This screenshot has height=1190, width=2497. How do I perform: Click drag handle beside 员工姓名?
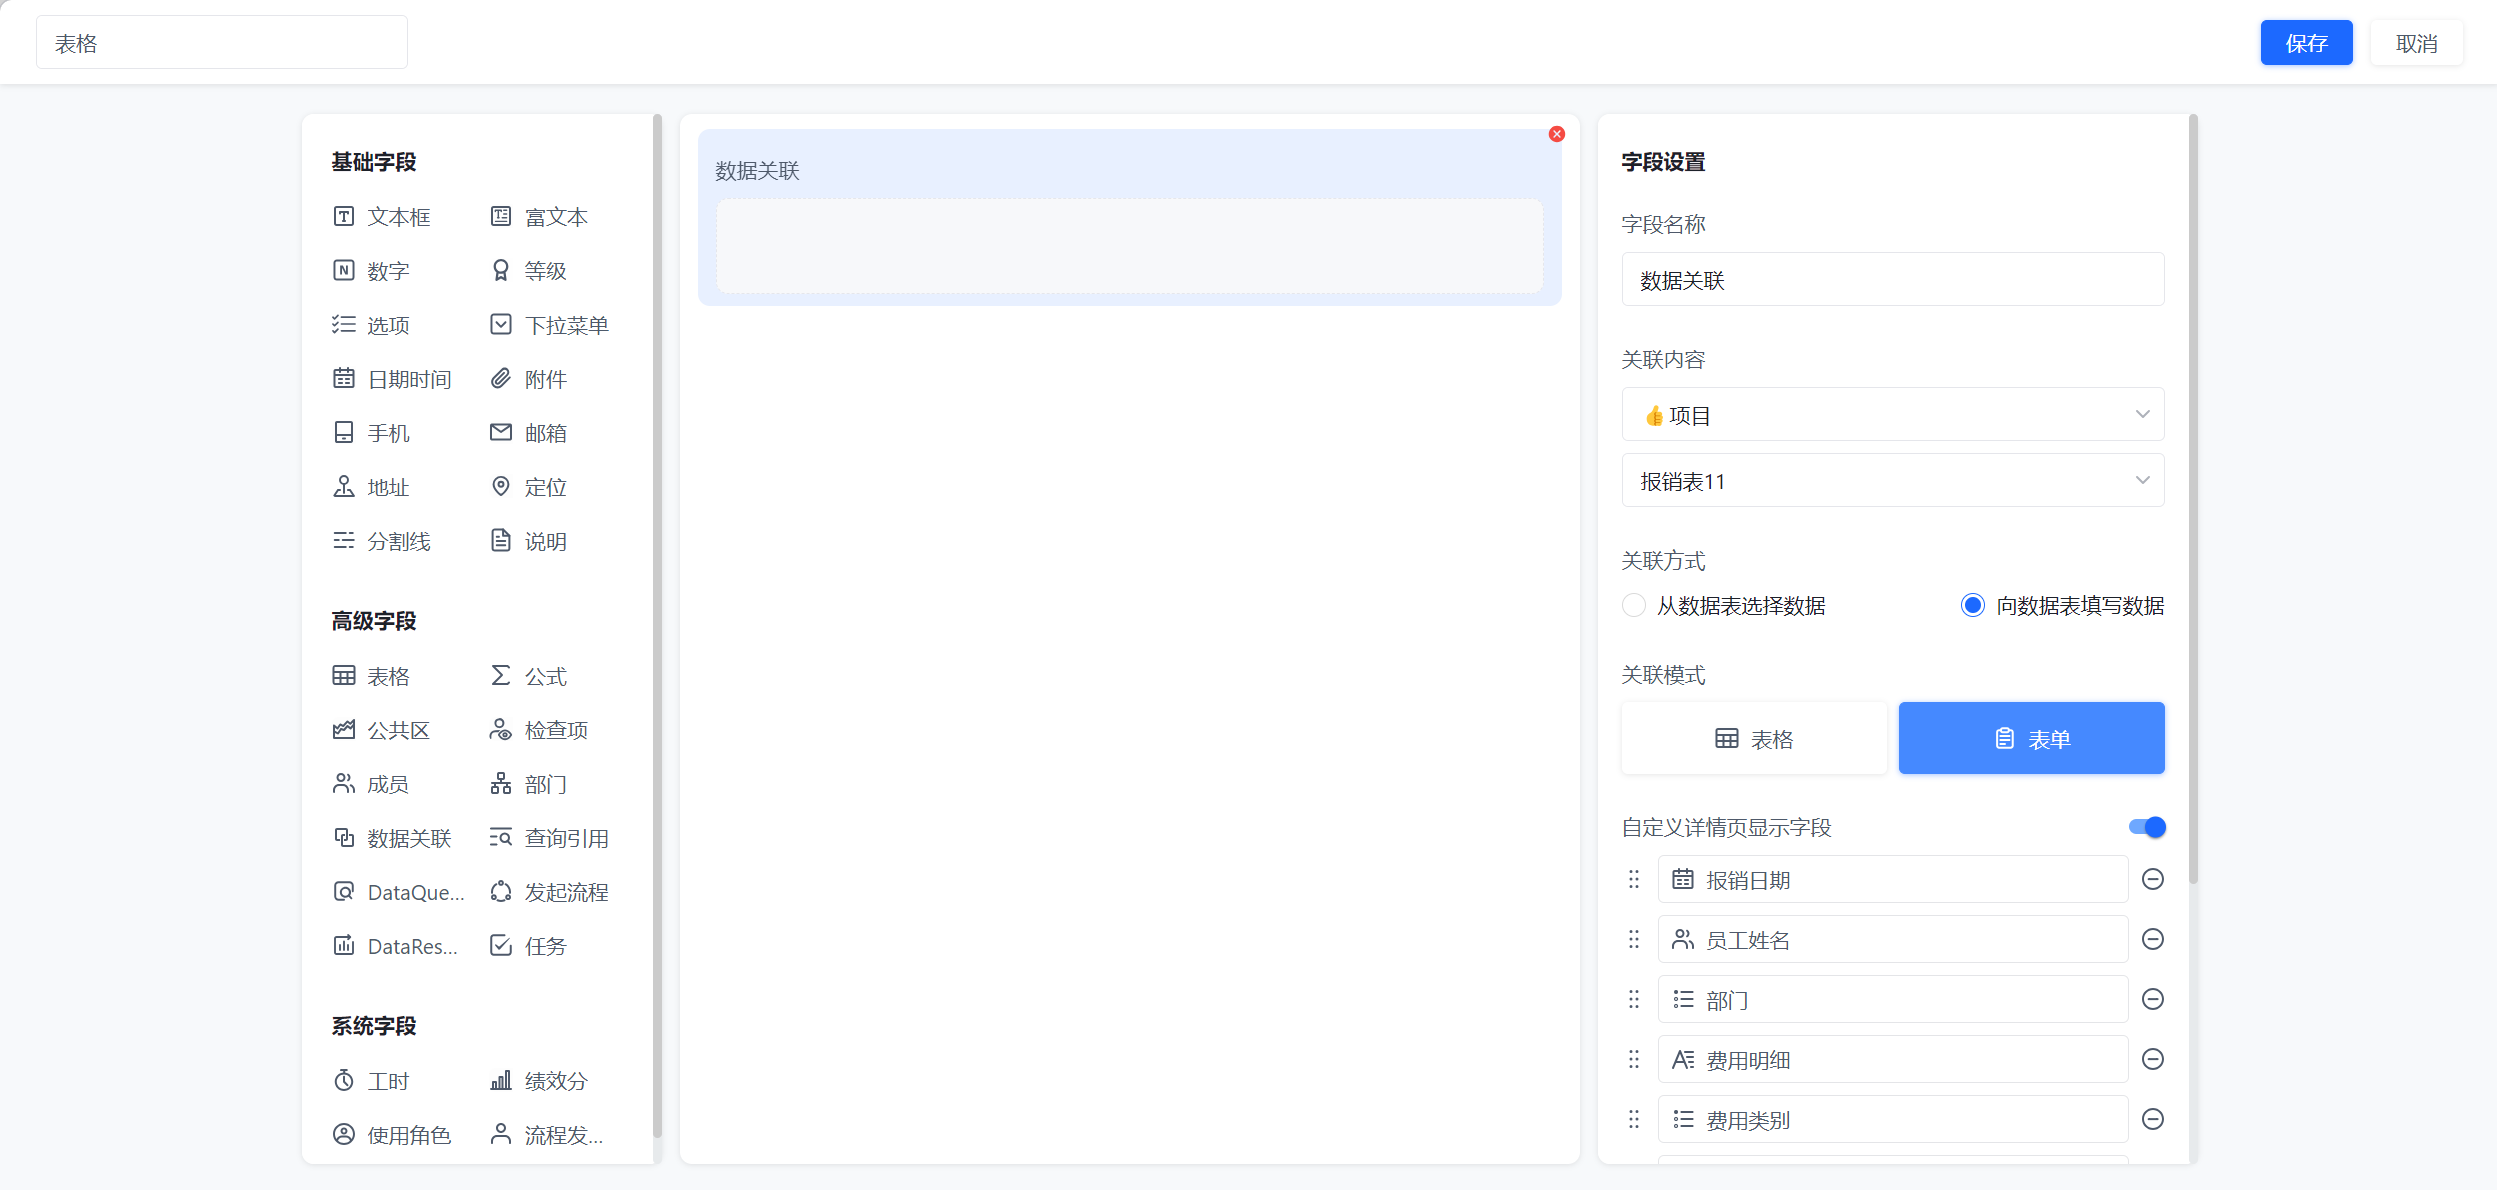coord(1634,939)
